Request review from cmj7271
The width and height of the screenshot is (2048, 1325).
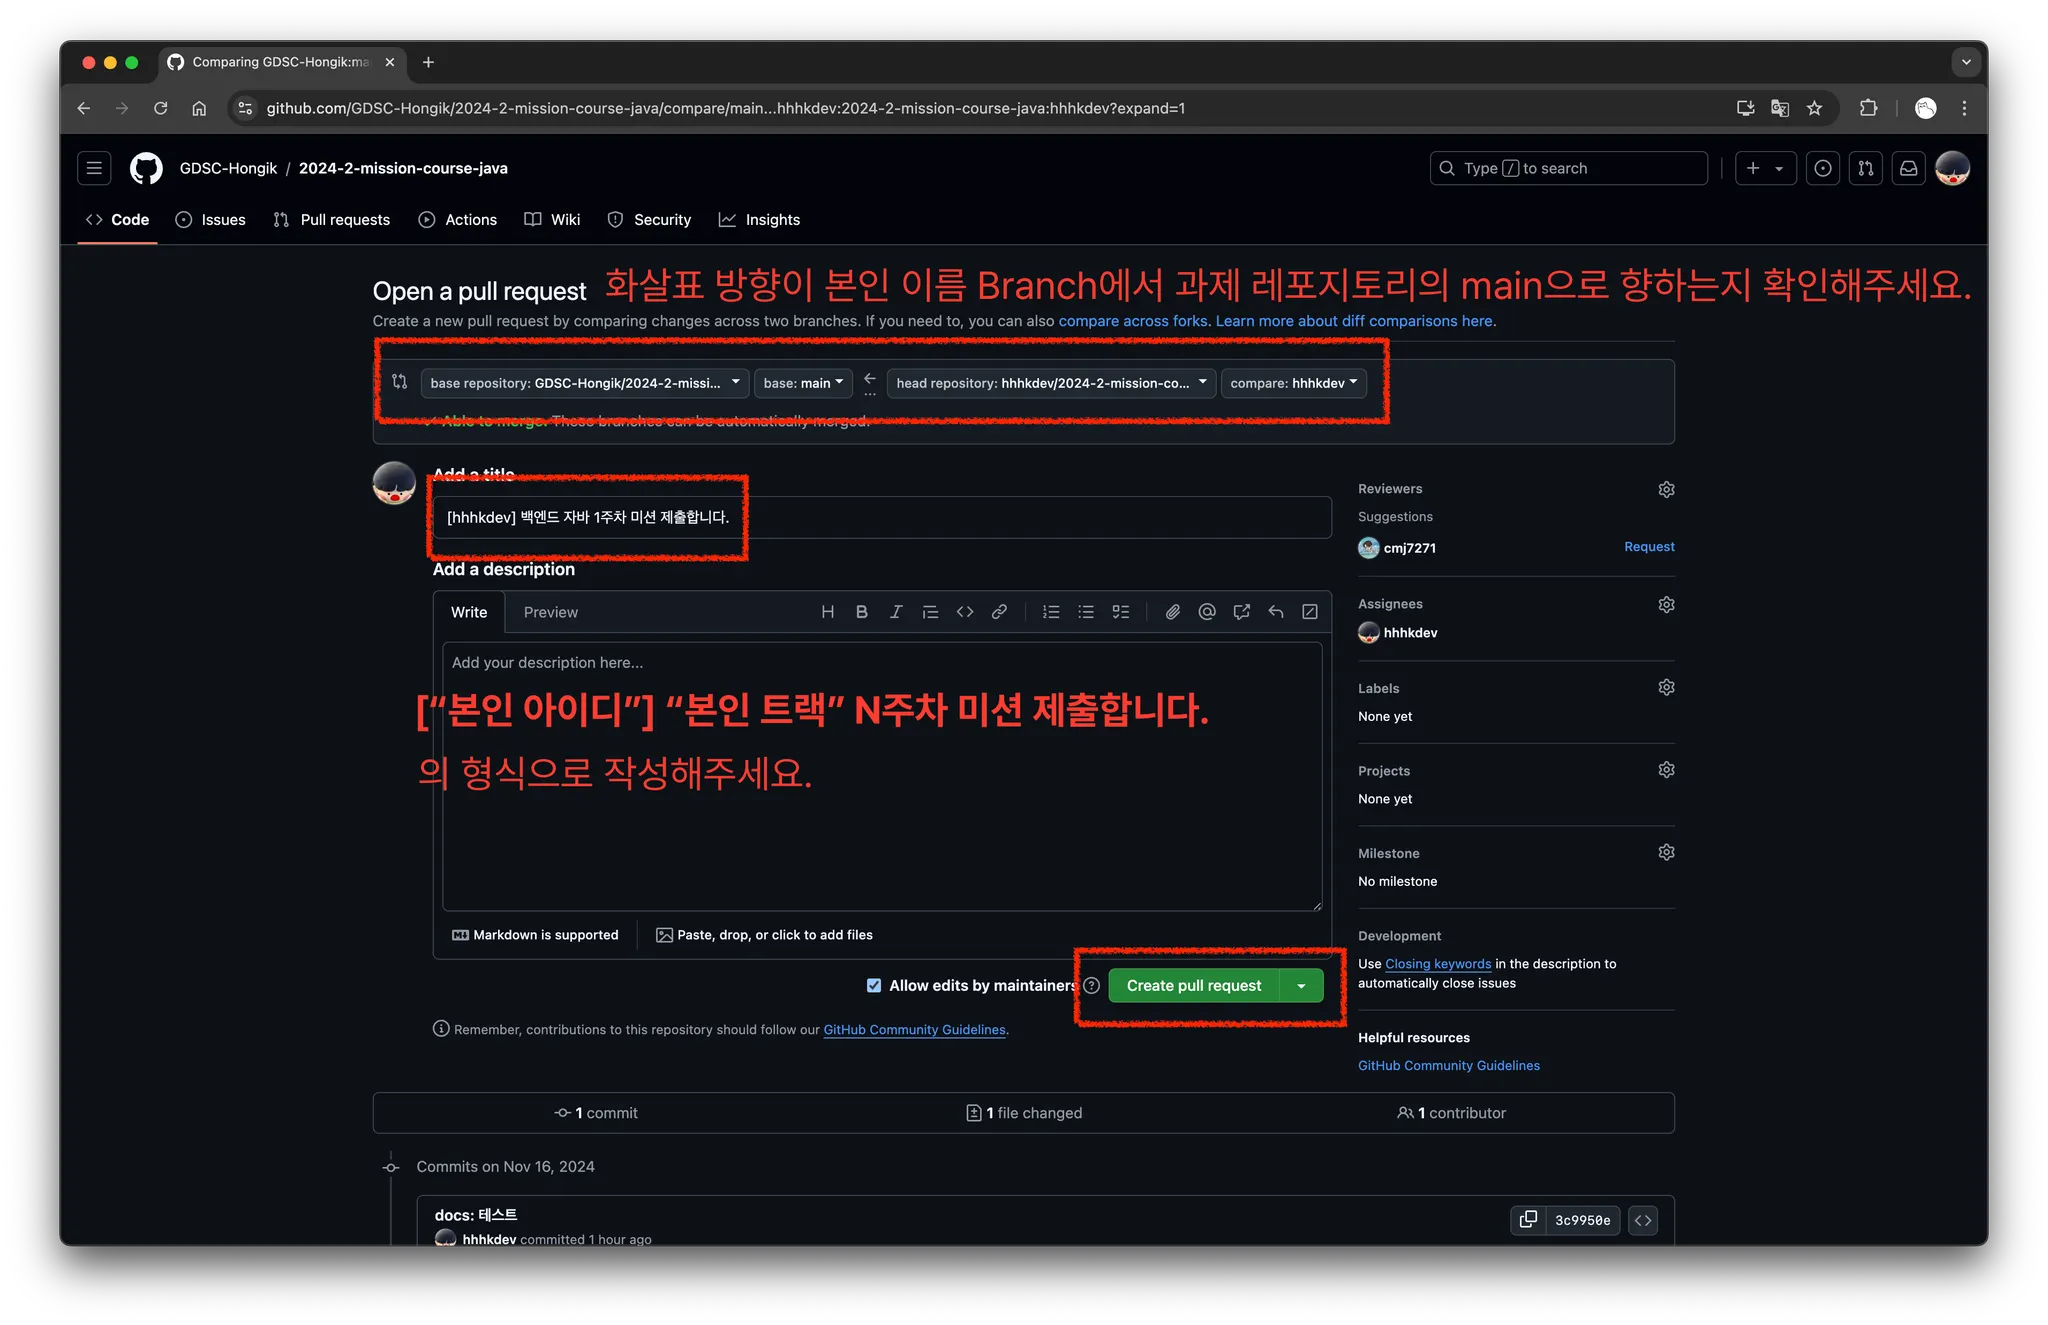tap(1648, 547)
